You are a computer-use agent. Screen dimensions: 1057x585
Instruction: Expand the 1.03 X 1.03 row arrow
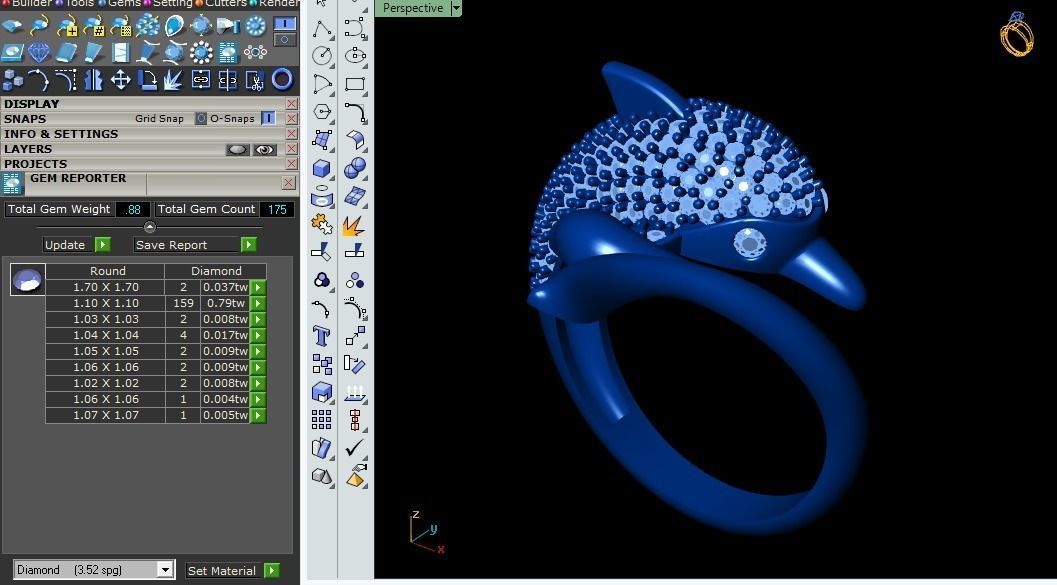(x=258, y=319)
